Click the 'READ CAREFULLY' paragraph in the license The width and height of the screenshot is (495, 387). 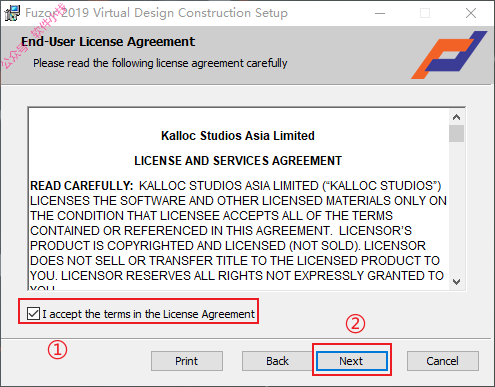[x=238, y=231]
